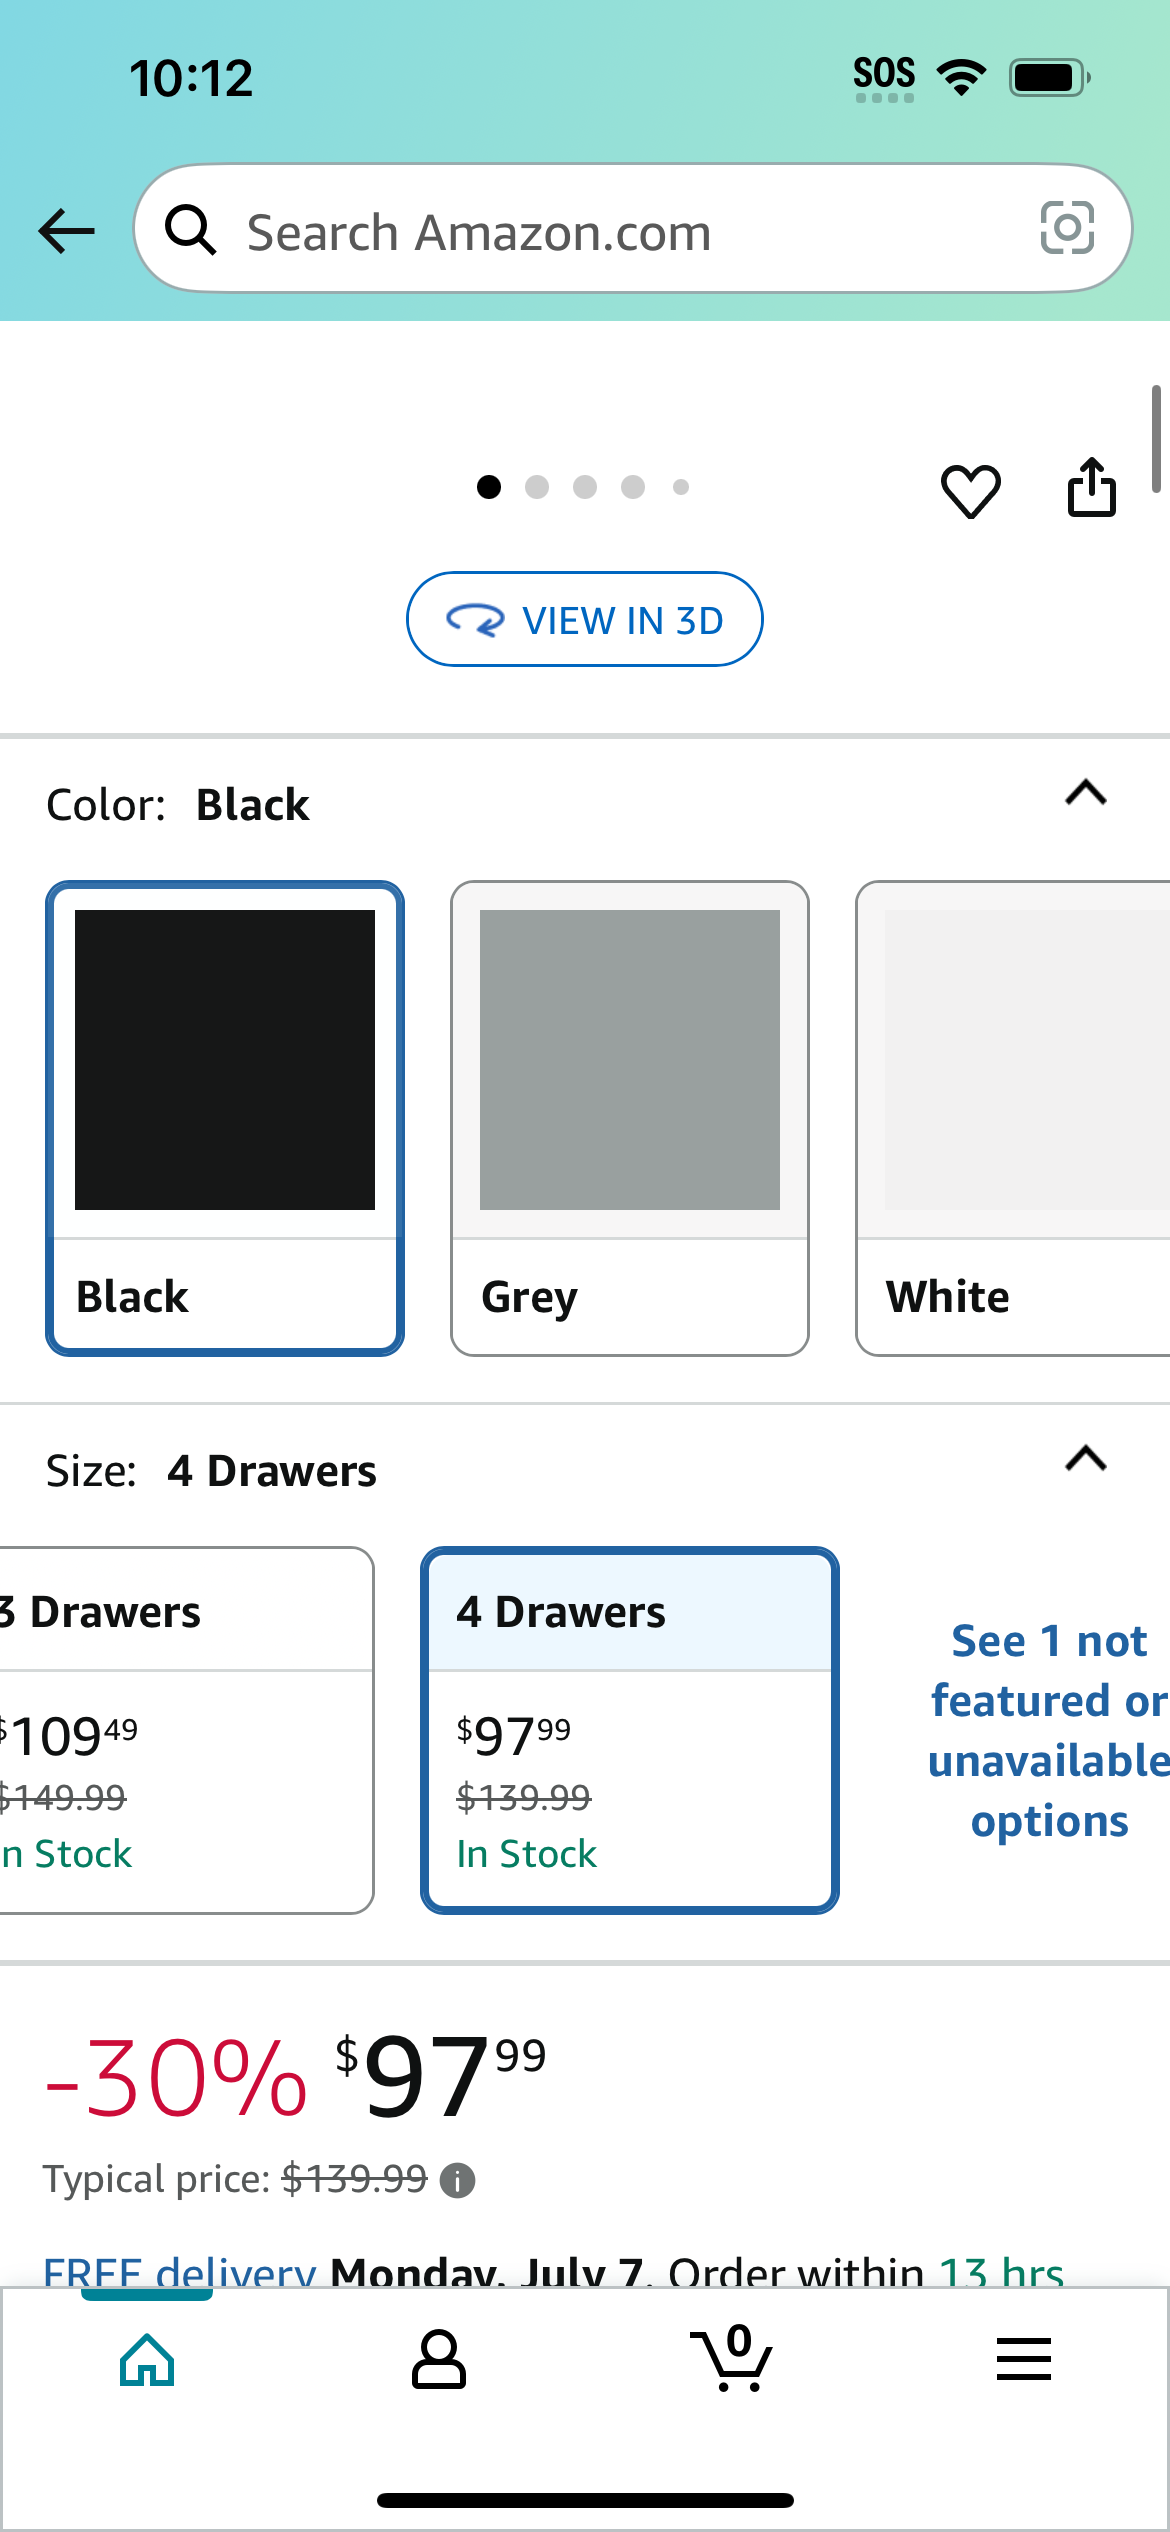Select the Grey color option
The width and height of the screenshot is (1170, 2532).
[630, 1118]
